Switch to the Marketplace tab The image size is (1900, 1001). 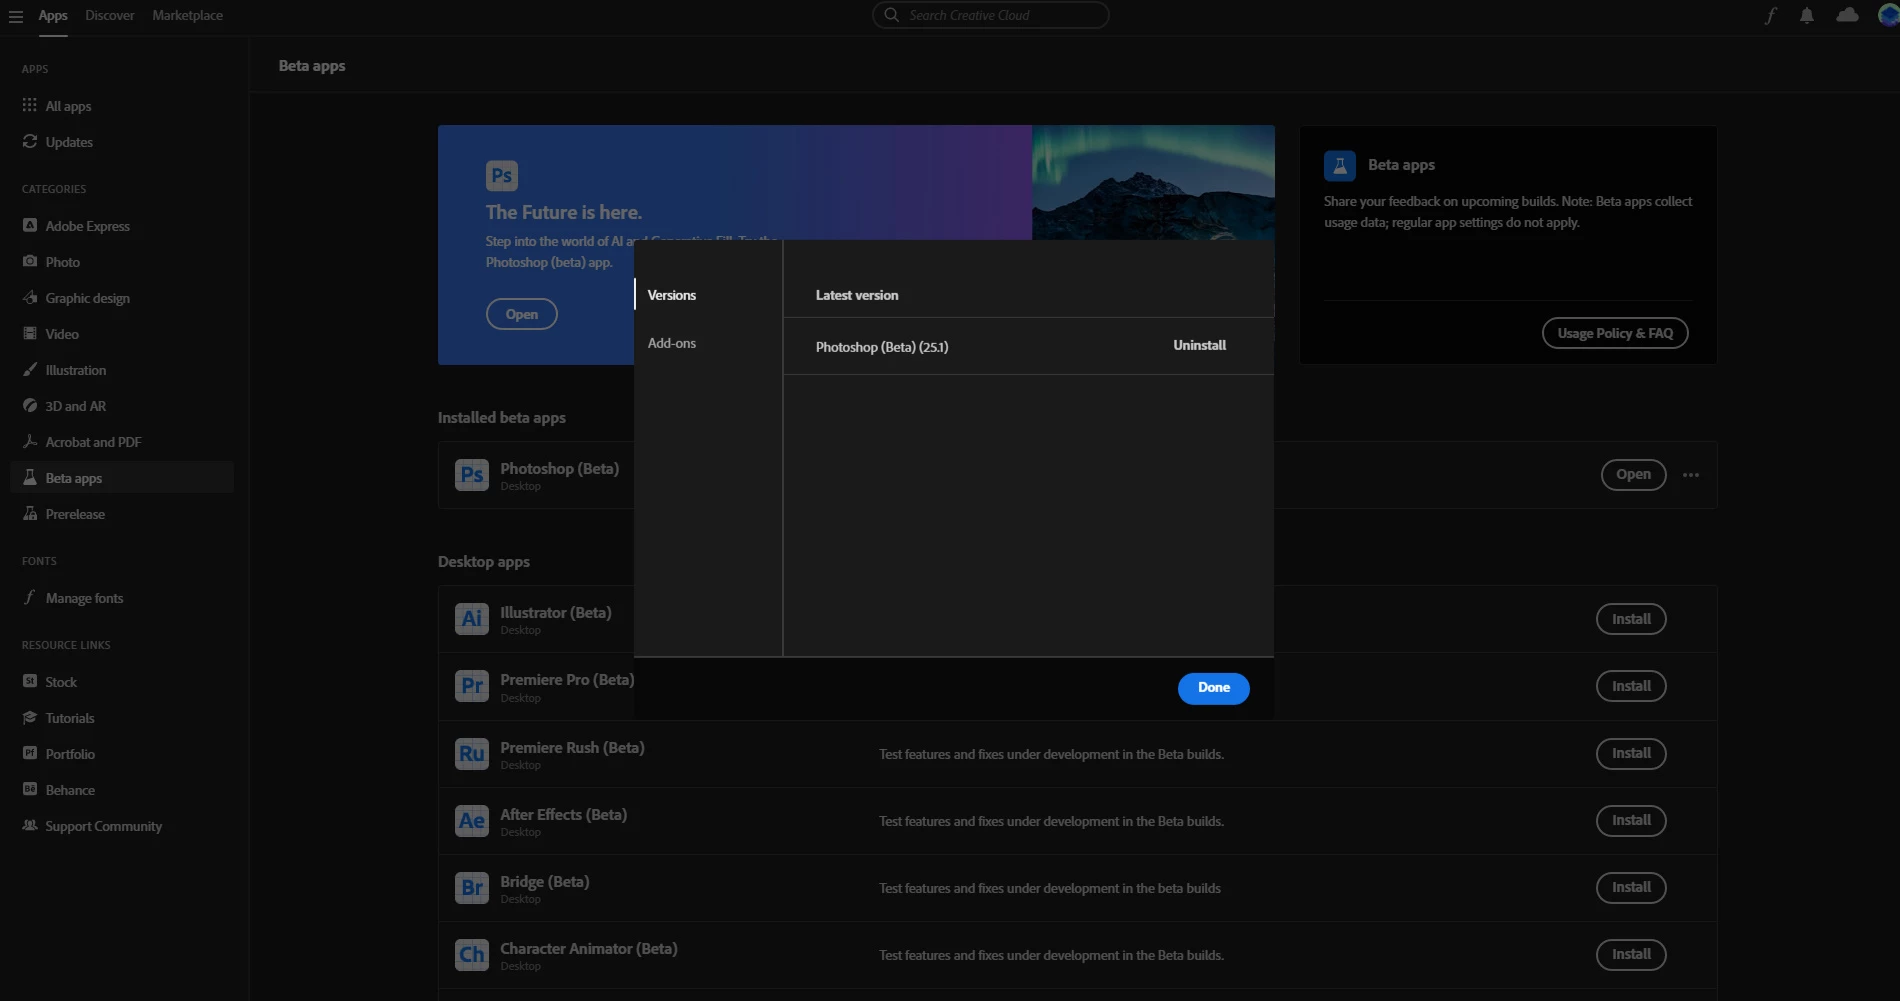(x=188, y=16)
